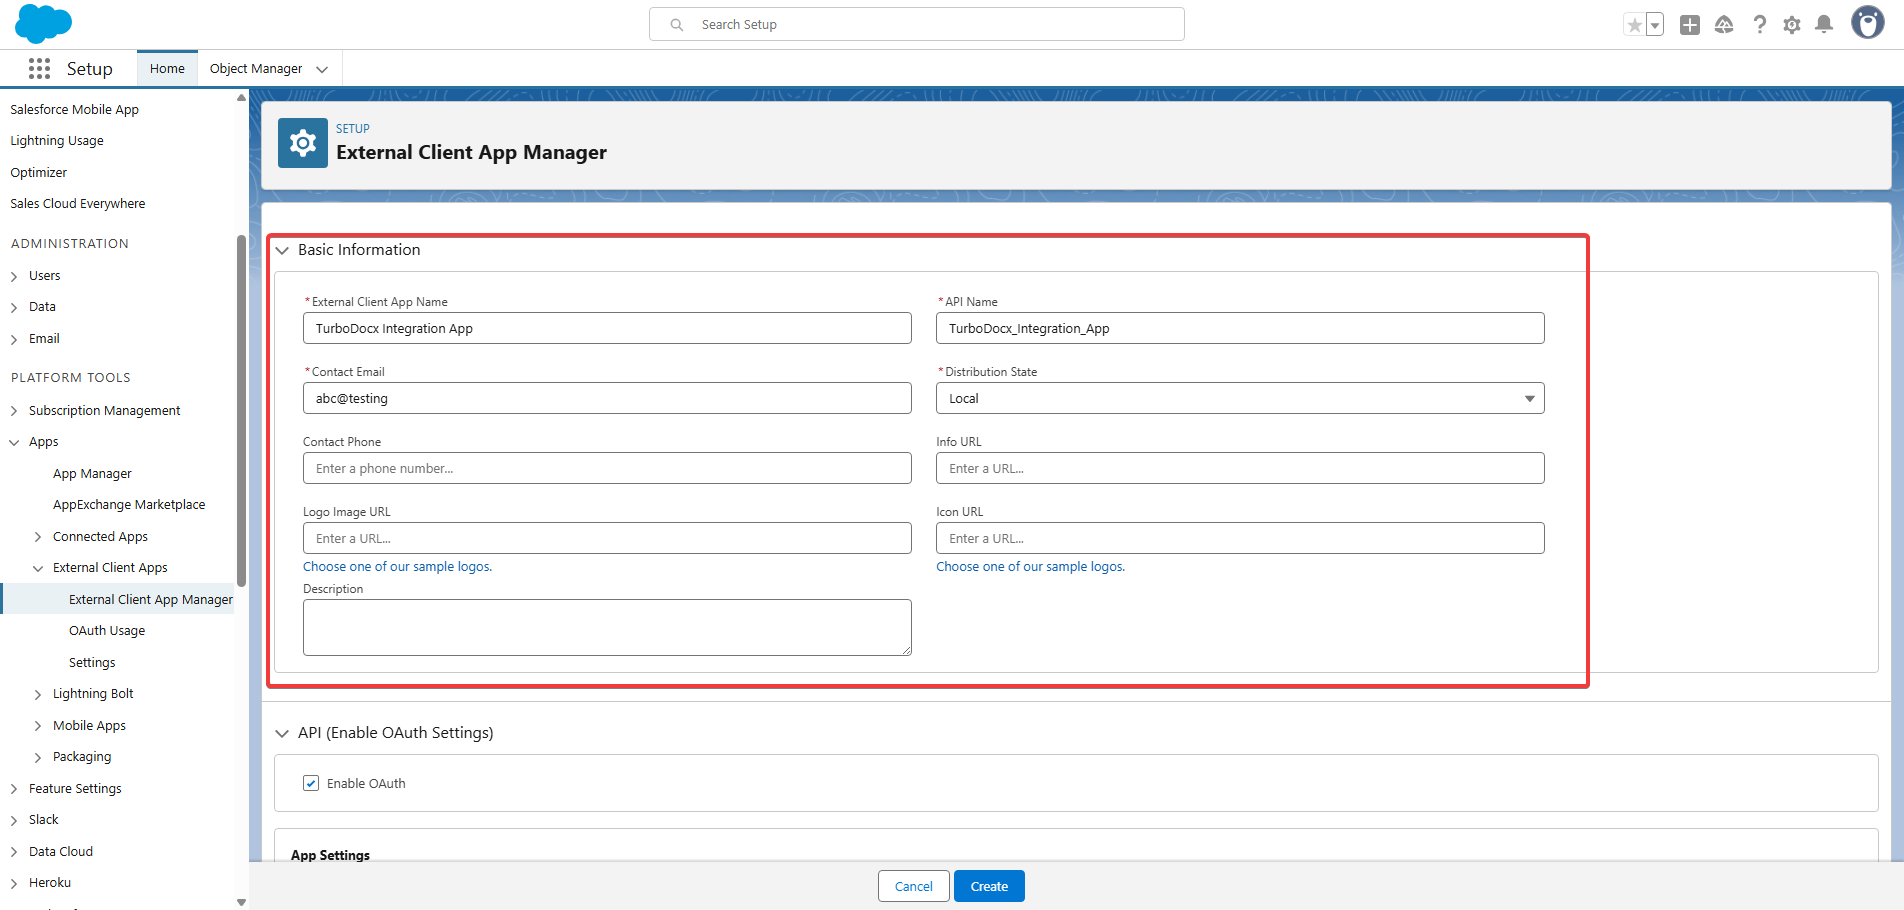Click the API Name field
The height and width of the screenshot is (910, 1904).
(x=1240, y=328)
